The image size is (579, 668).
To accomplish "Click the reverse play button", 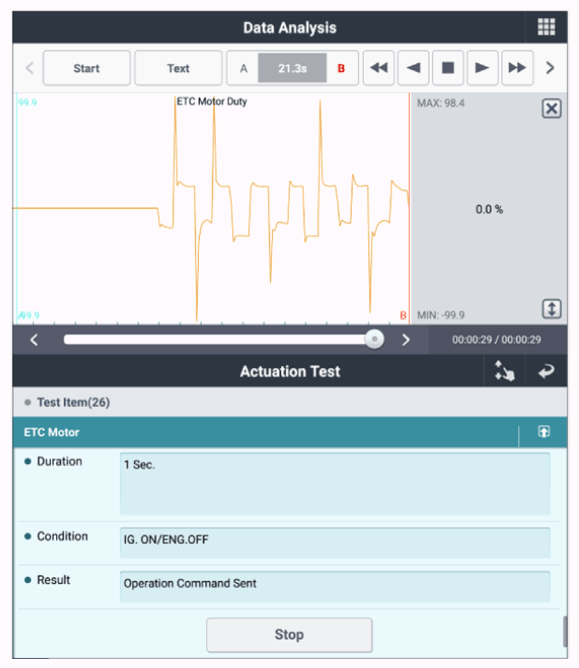I will (413, 68).
